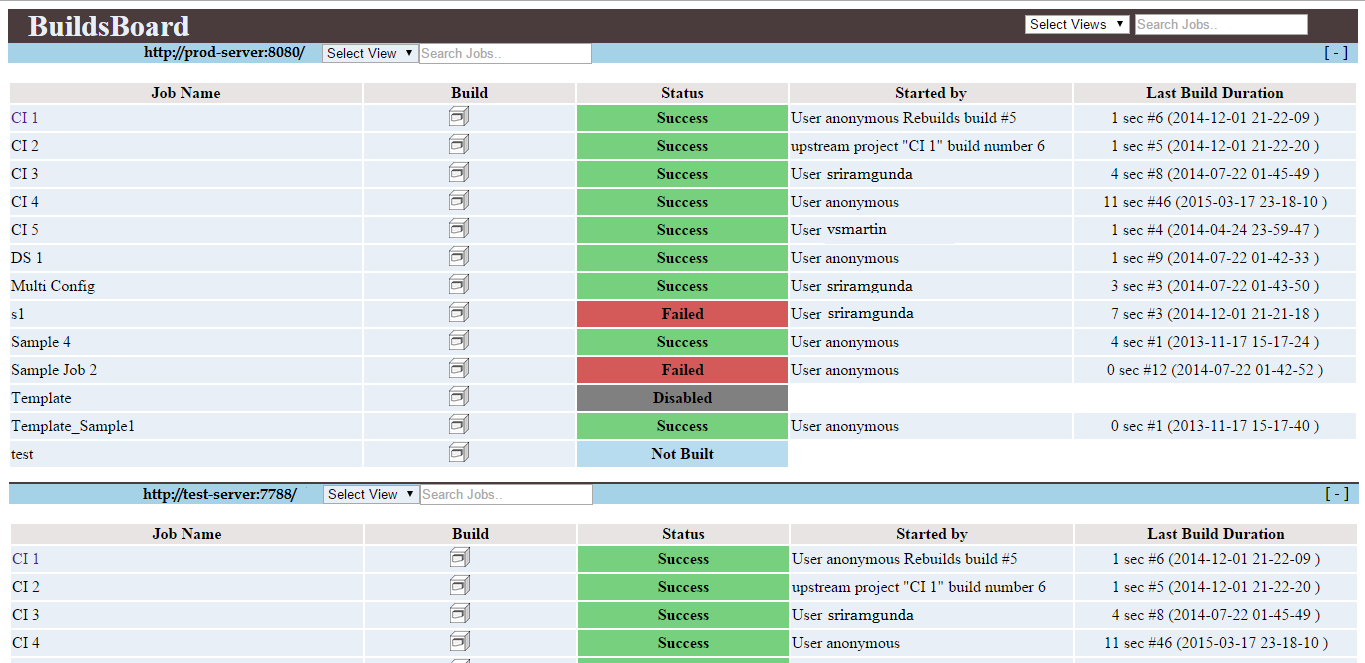The image size is (1365, 663).
Task: Open the Select View dropdown for prod-server
Action: [x=369, y=53]
